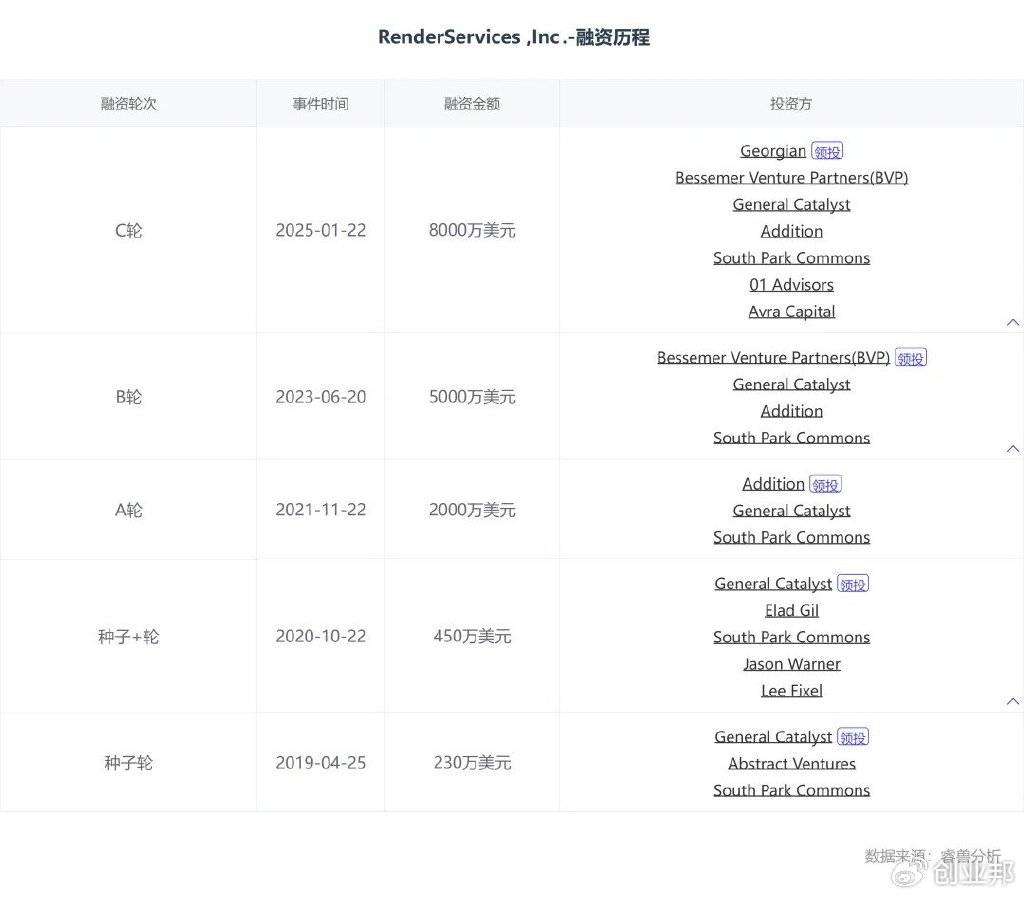Open the Elad Gil investor link

pos(792,610)
